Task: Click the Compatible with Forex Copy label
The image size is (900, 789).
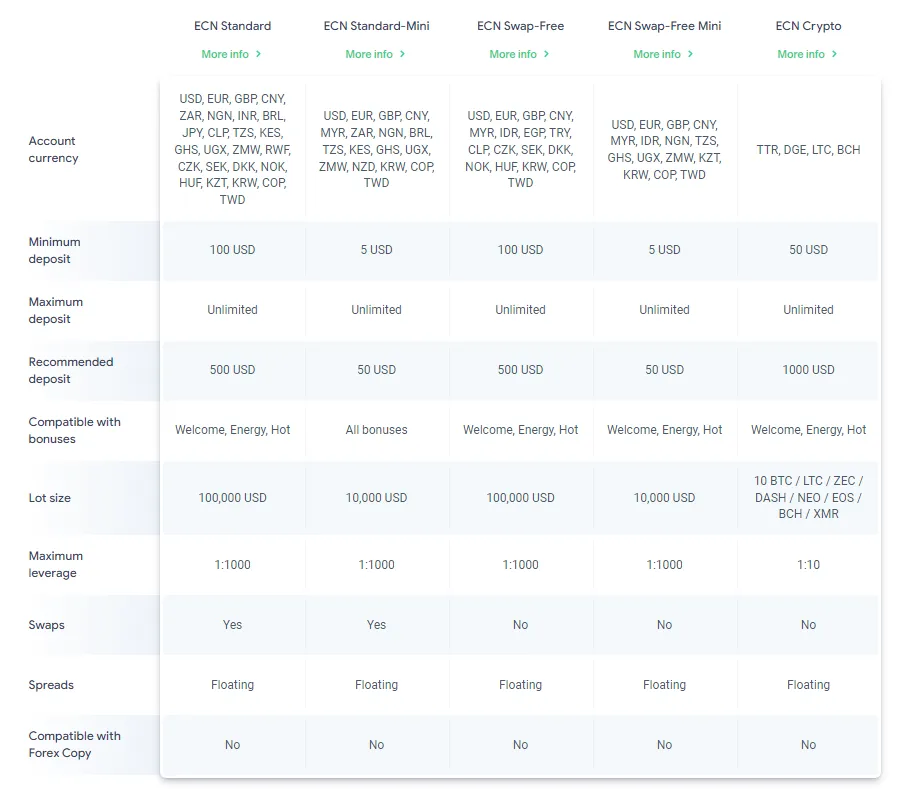Action: (x=74, y=744)
